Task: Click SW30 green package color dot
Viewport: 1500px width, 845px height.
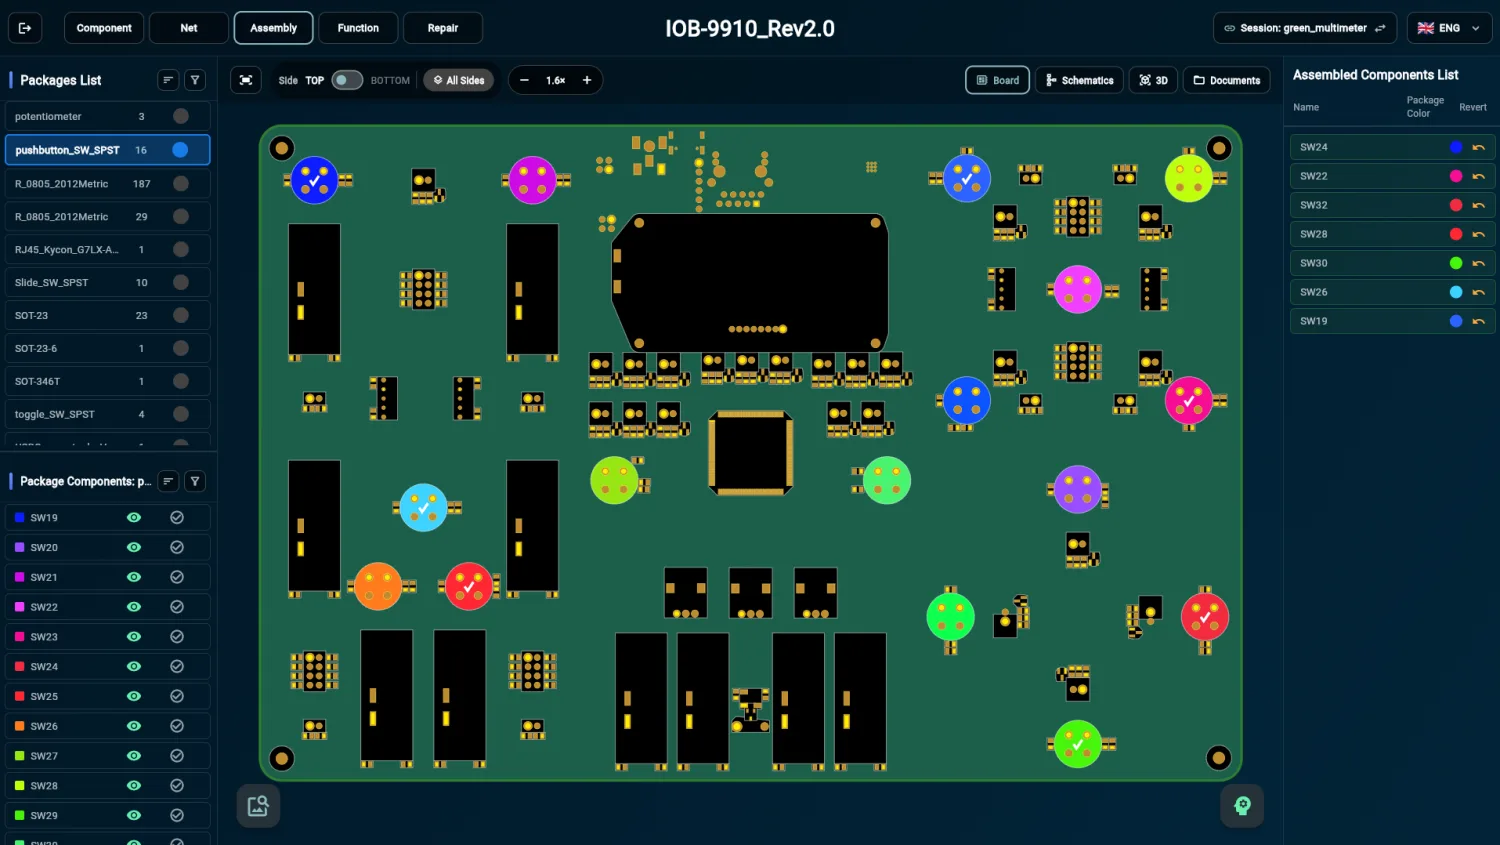Action: 1456,263
